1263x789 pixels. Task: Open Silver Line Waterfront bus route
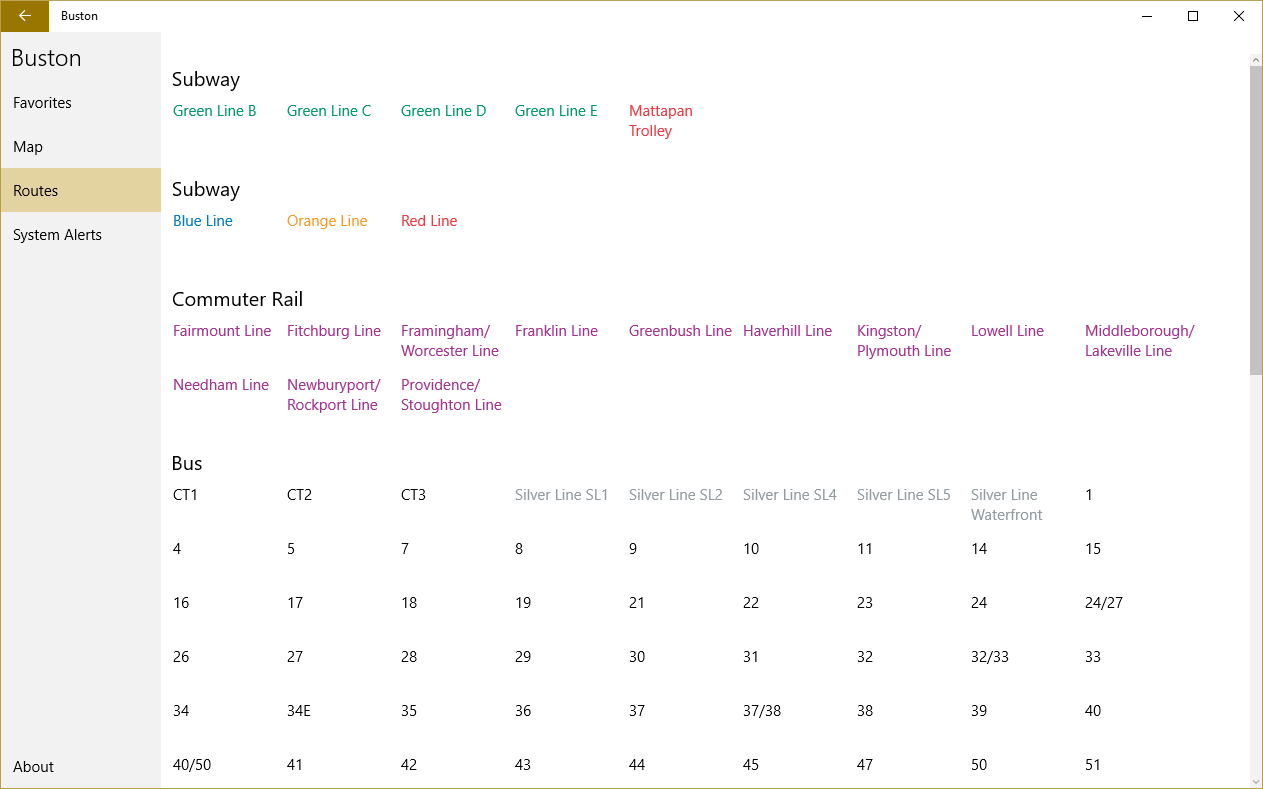pos(1006,505)
